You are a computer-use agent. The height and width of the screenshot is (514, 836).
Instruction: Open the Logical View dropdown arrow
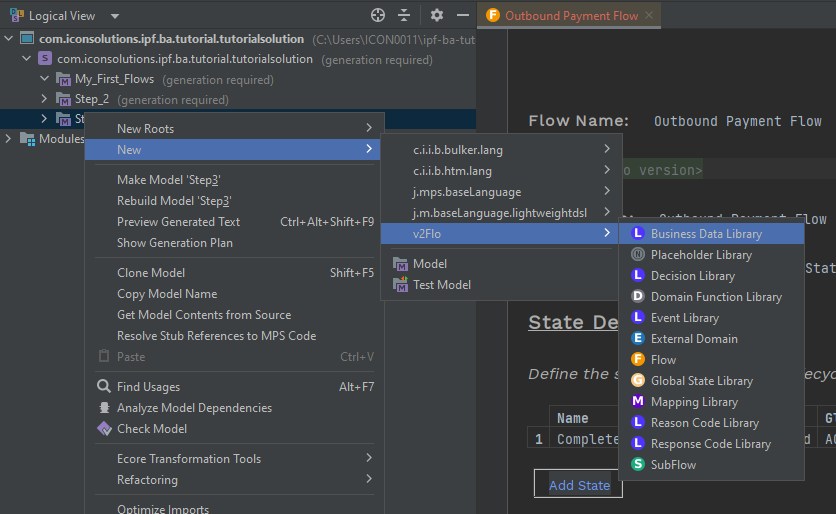pyautogui.click(x=114, y=16)
